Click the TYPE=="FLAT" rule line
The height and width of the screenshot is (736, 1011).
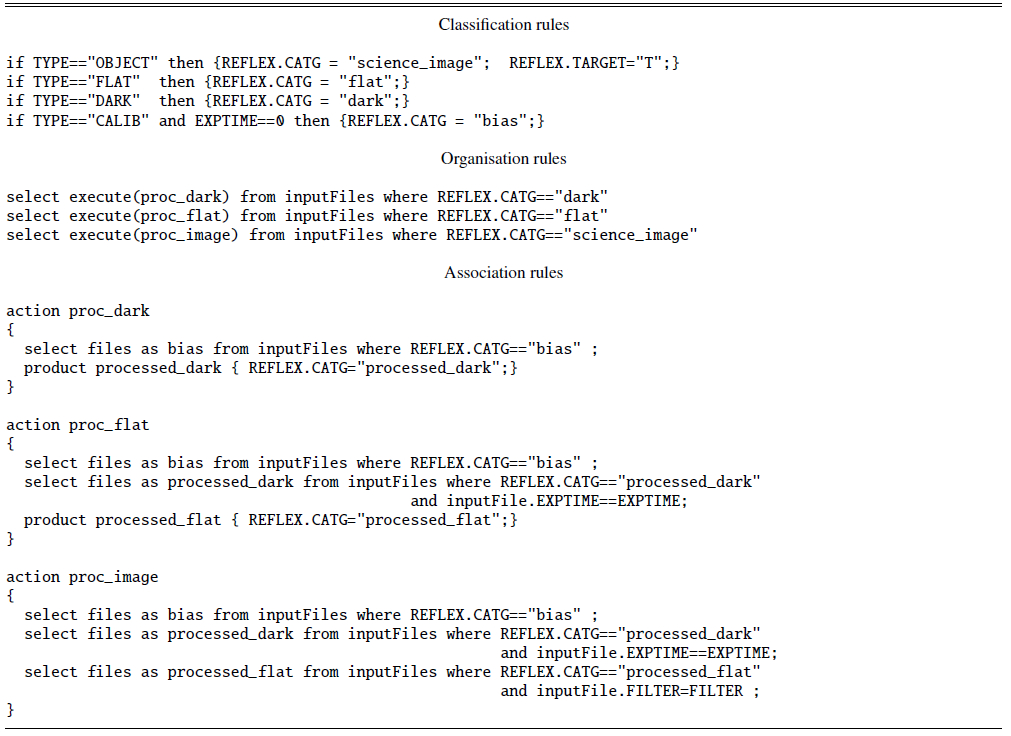tap(208, 82)
